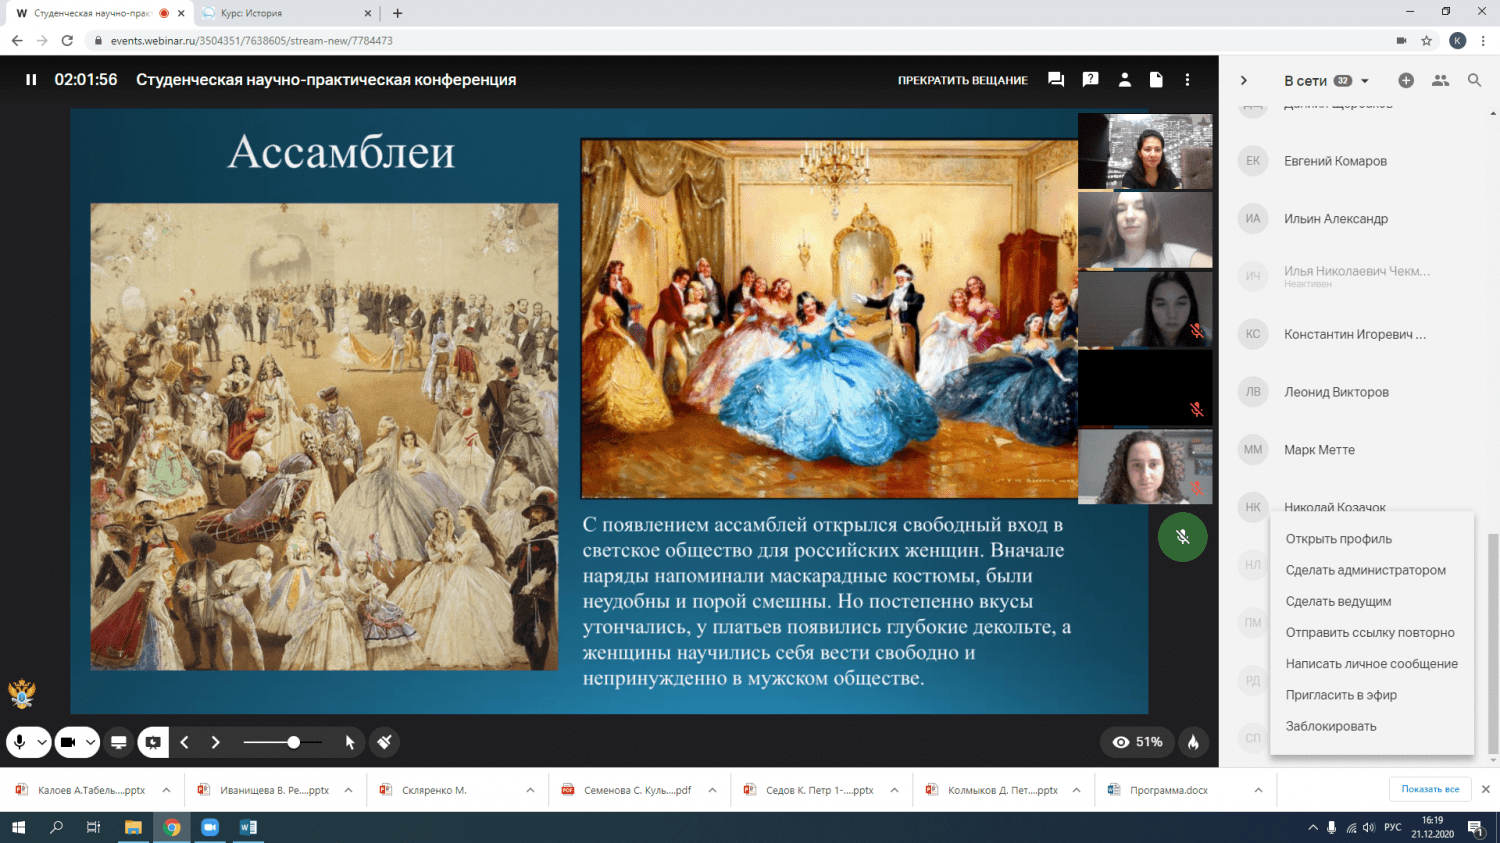Close the downloads bar
Image resolution: width=1500 pixels, height=843 pixels.
(x=1486, y=789)
